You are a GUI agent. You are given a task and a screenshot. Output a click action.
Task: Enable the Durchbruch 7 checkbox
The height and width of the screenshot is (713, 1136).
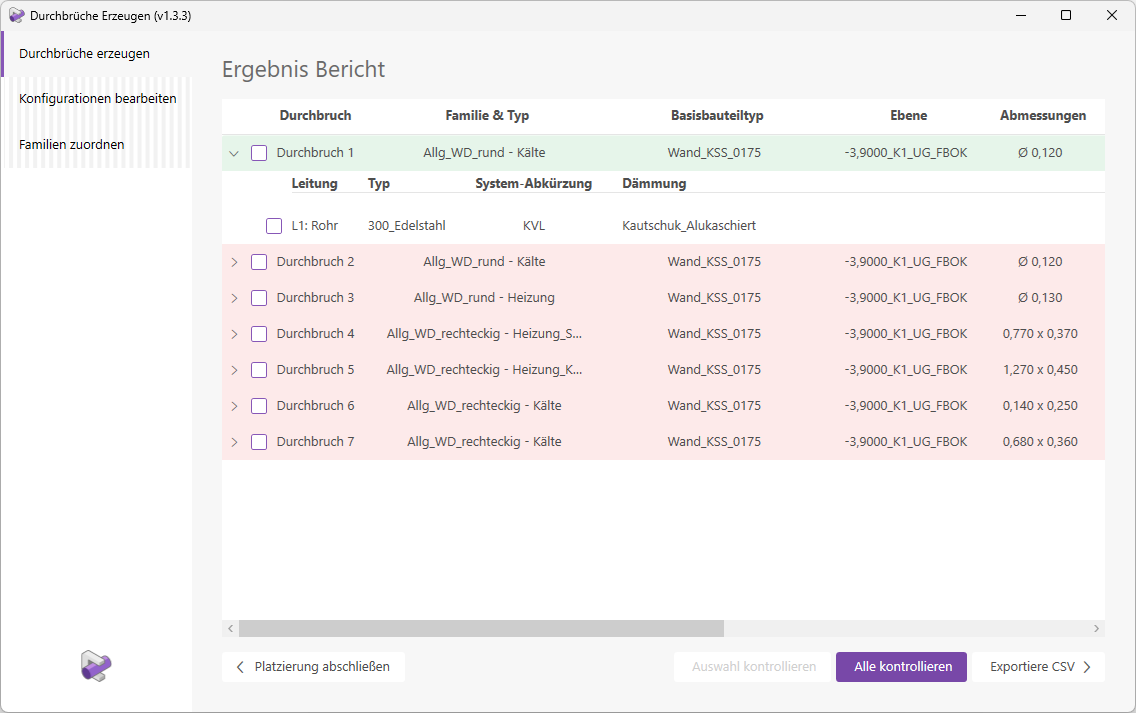pos(259,442)
